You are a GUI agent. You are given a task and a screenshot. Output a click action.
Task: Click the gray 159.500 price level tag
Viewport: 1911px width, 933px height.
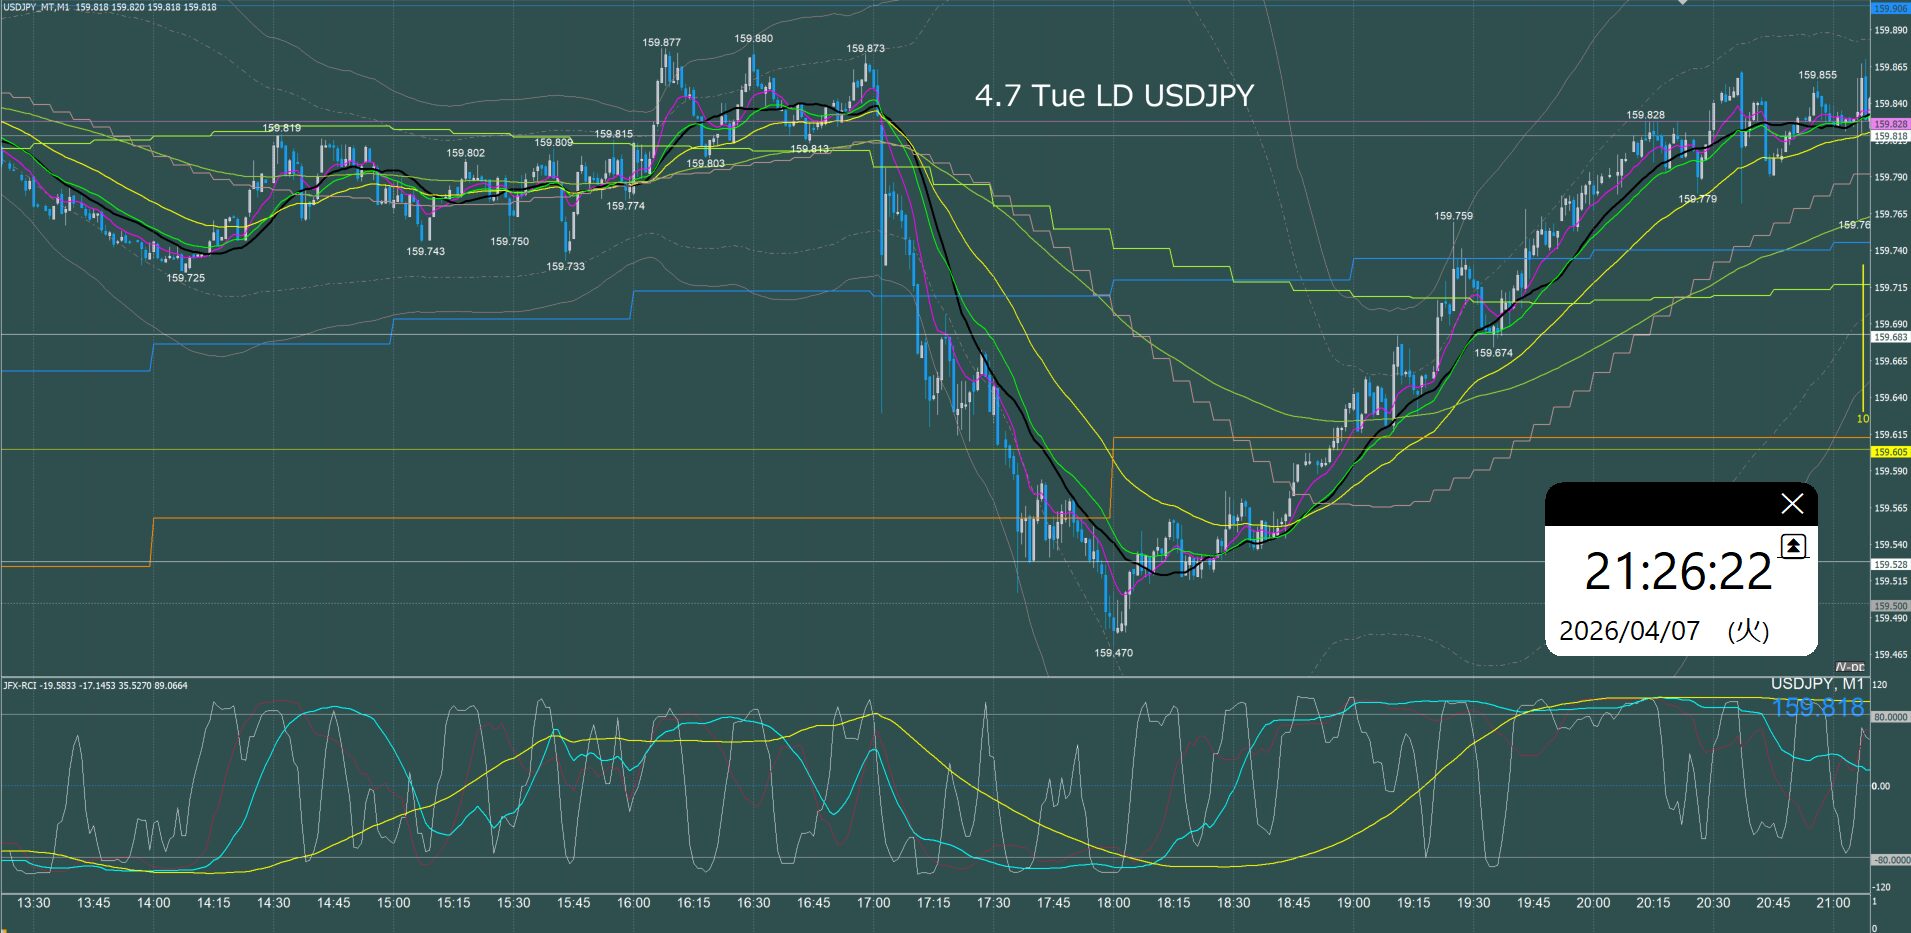tap(1890, 606)
